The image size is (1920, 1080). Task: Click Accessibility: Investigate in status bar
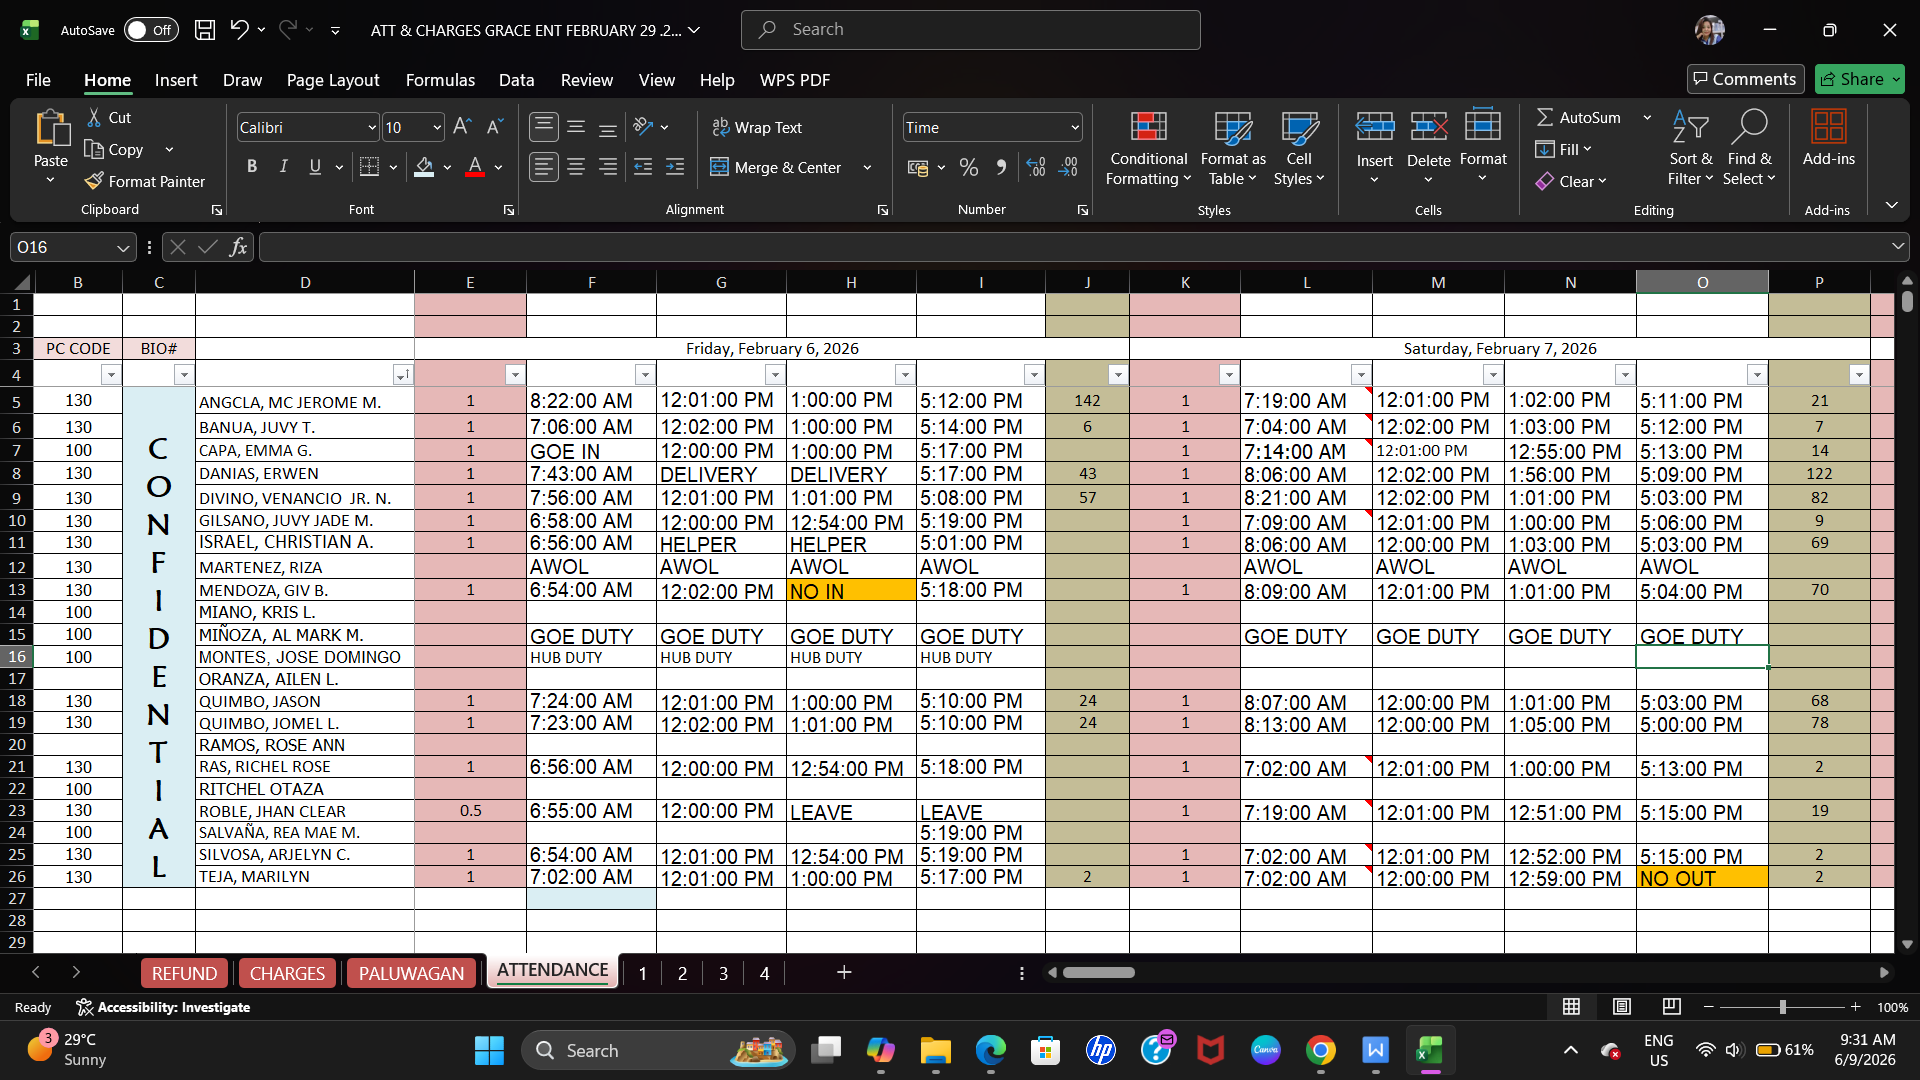tap(163, 1007)
